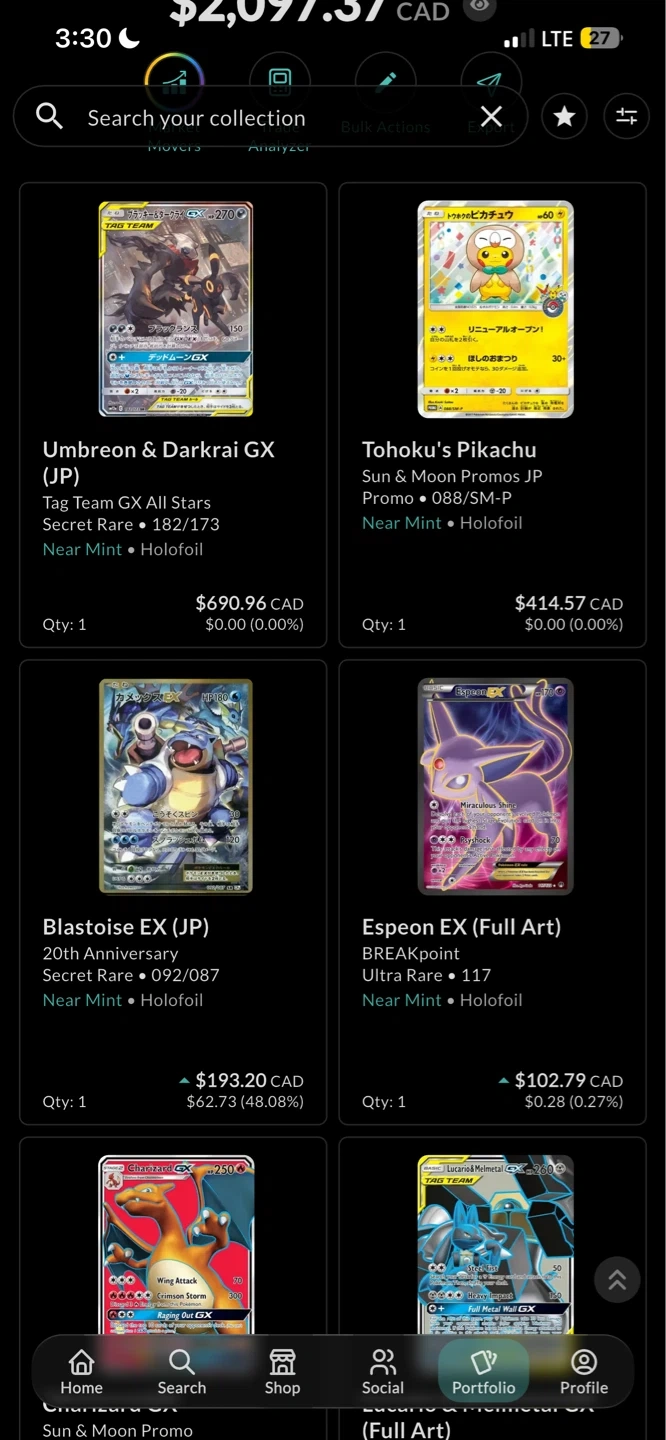Tap the scroll-to-top double chevron button
The width and height of the screenshot is (666, 1440).
coord(617,1279)
